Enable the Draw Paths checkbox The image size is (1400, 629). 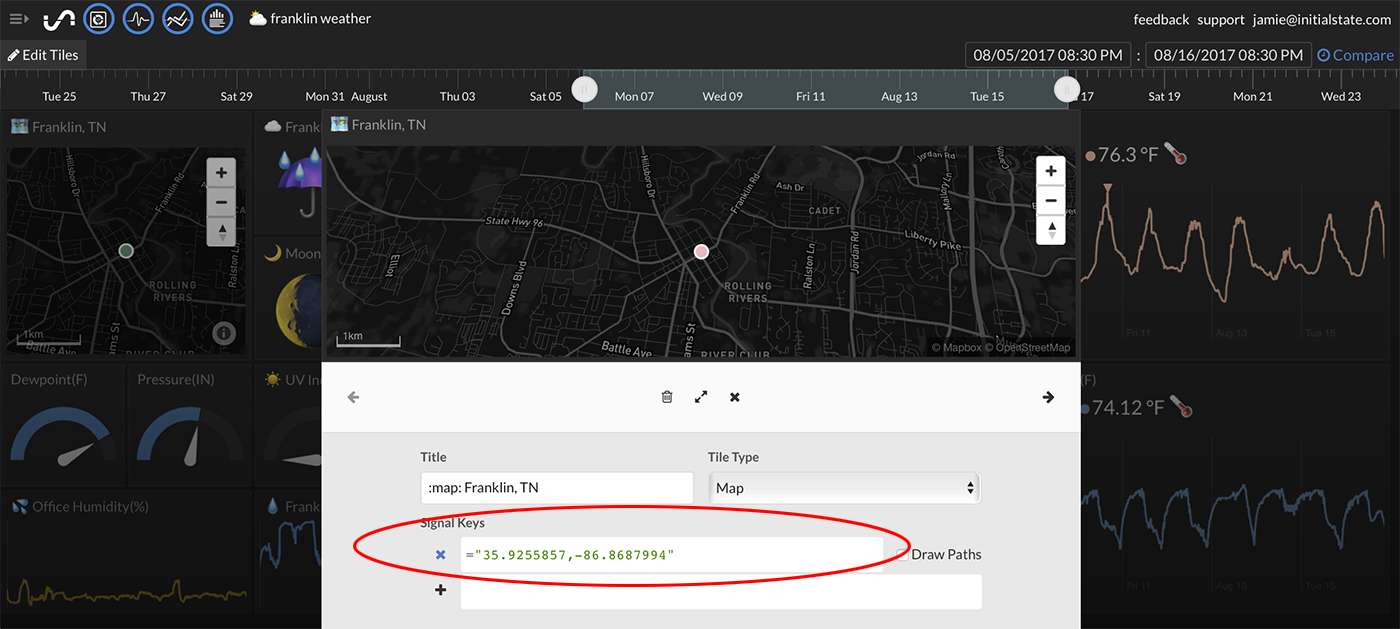(901, 554)
